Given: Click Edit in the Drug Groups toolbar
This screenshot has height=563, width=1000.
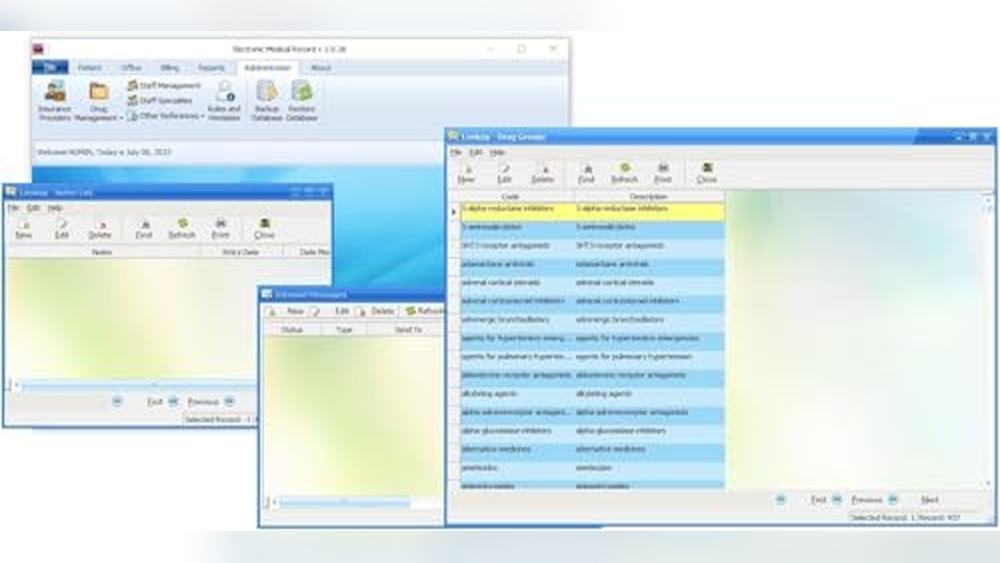Looking at the screenshot, I should [504, 172].
